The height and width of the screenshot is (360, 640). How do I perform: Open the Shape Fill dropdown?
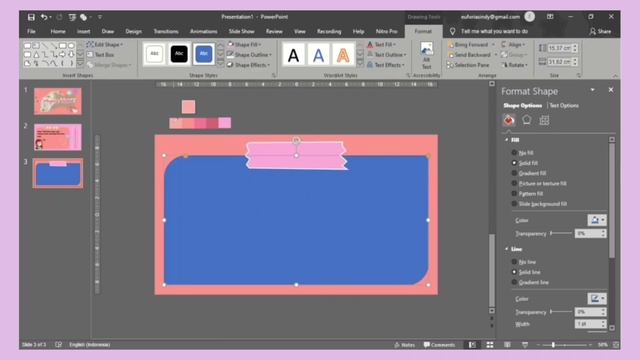click(x=244, y=44)
